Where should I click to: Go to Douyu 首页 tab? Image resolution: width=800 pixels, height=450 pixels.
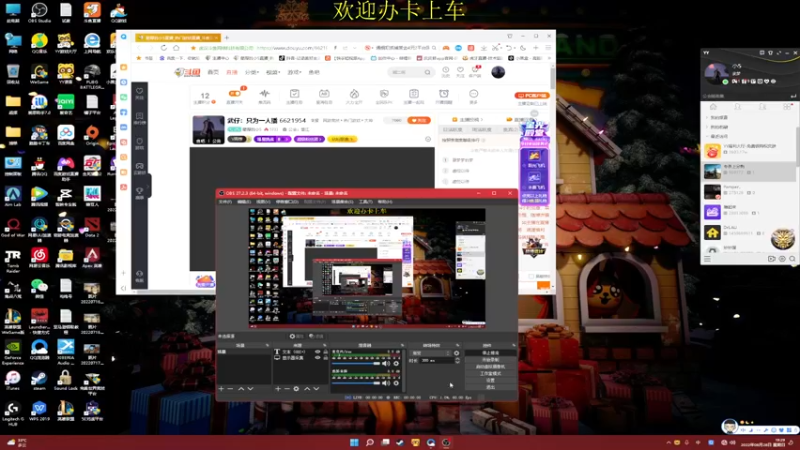tap(213, 72)
